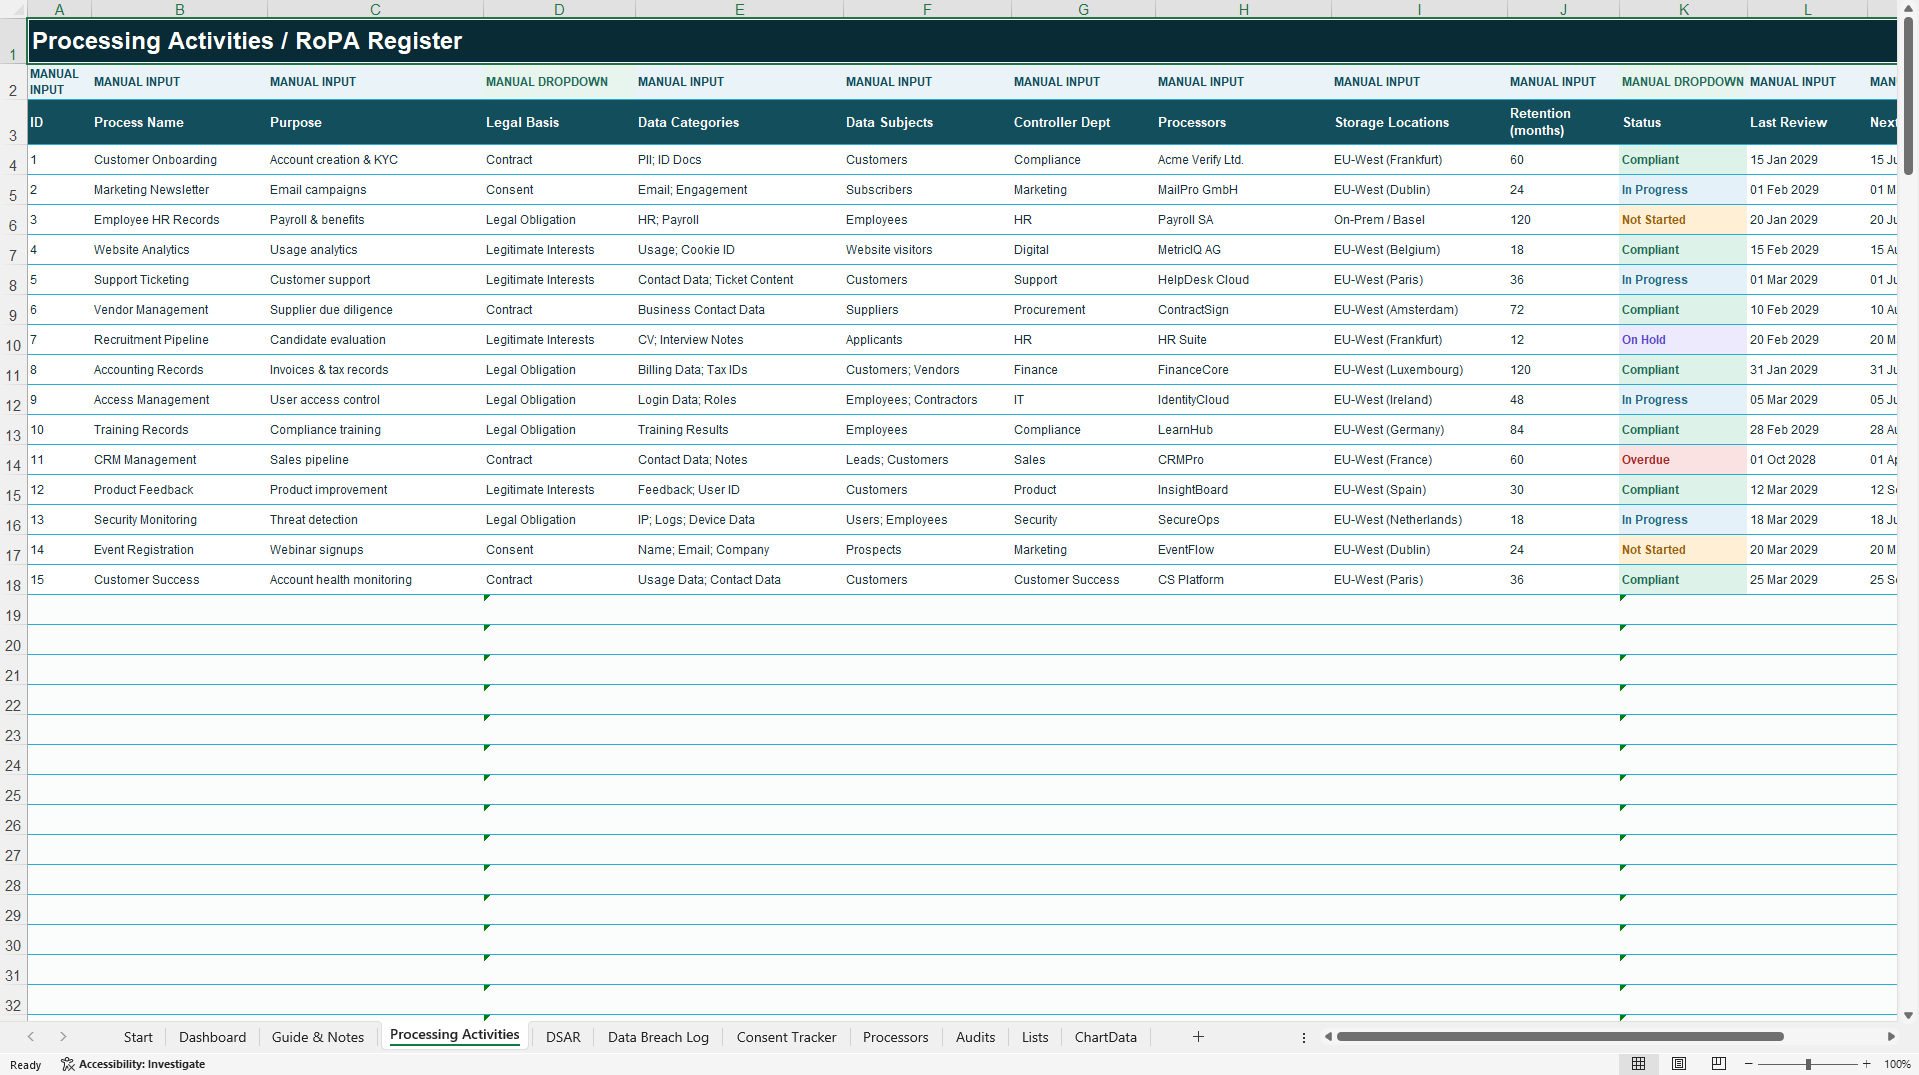Click the horizontal scrollbar thumb
This screenshot has height=1075, width=1919.
click(x=1560, y=1037)
